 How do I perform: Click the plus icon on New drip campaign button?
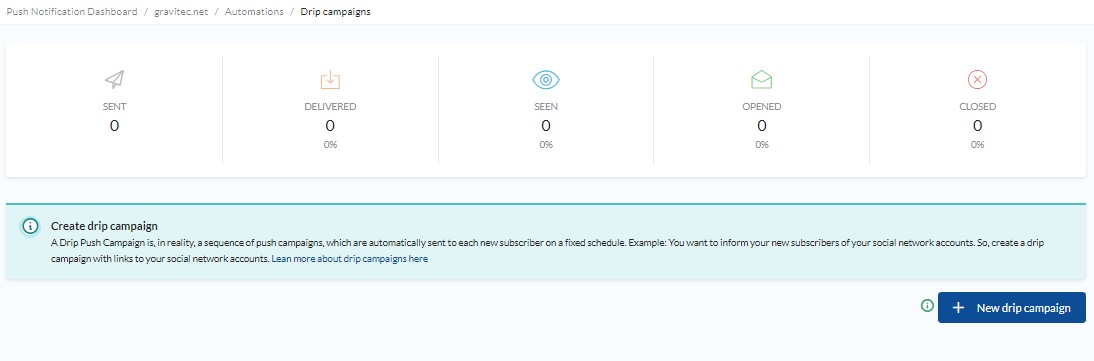click(x=959, y=308)
